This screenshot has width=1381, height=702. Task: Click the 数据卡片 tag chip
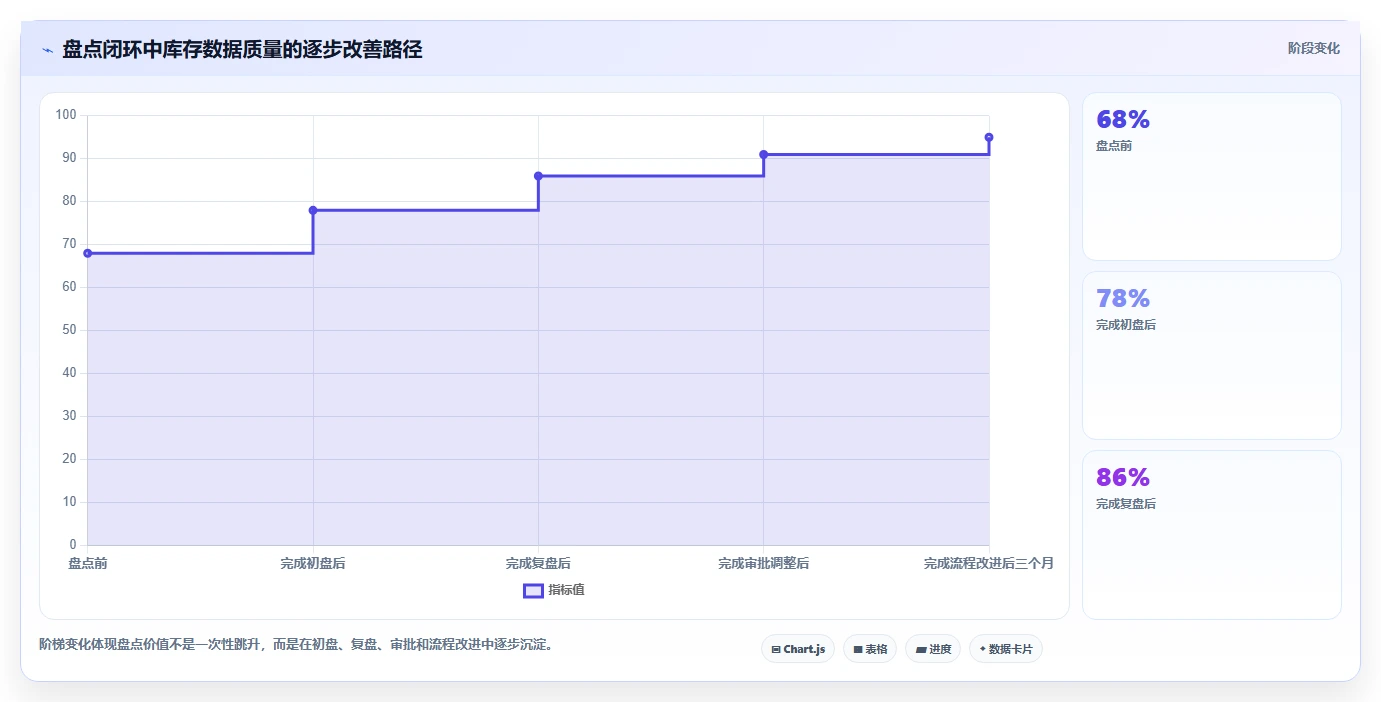point(1005,649)
